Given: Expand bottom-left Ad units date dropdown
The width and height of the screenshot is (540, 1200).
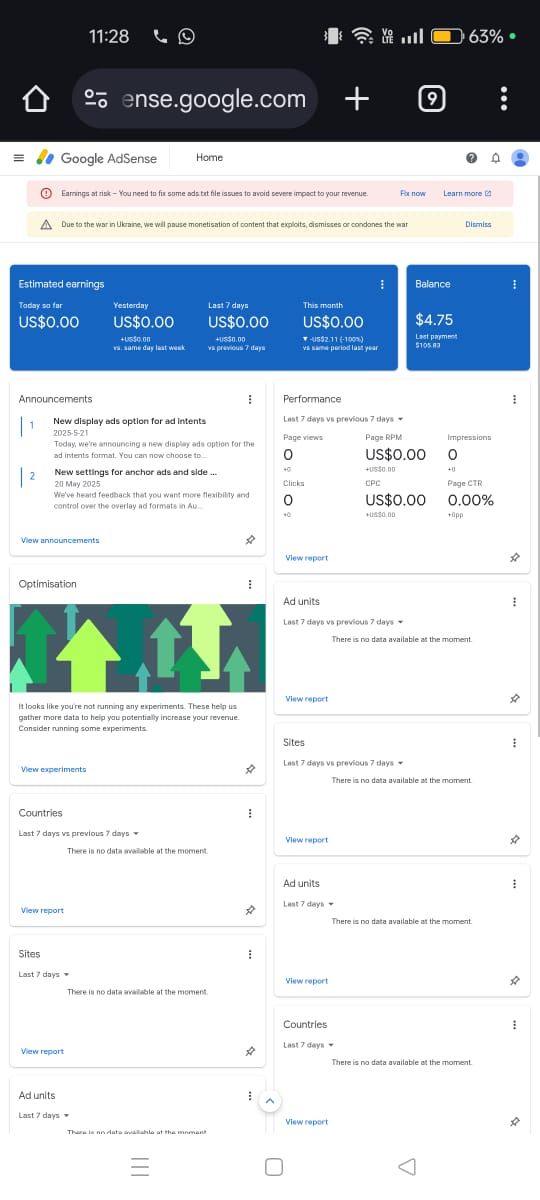Looking at the screenshot, I should (44, 1115).
